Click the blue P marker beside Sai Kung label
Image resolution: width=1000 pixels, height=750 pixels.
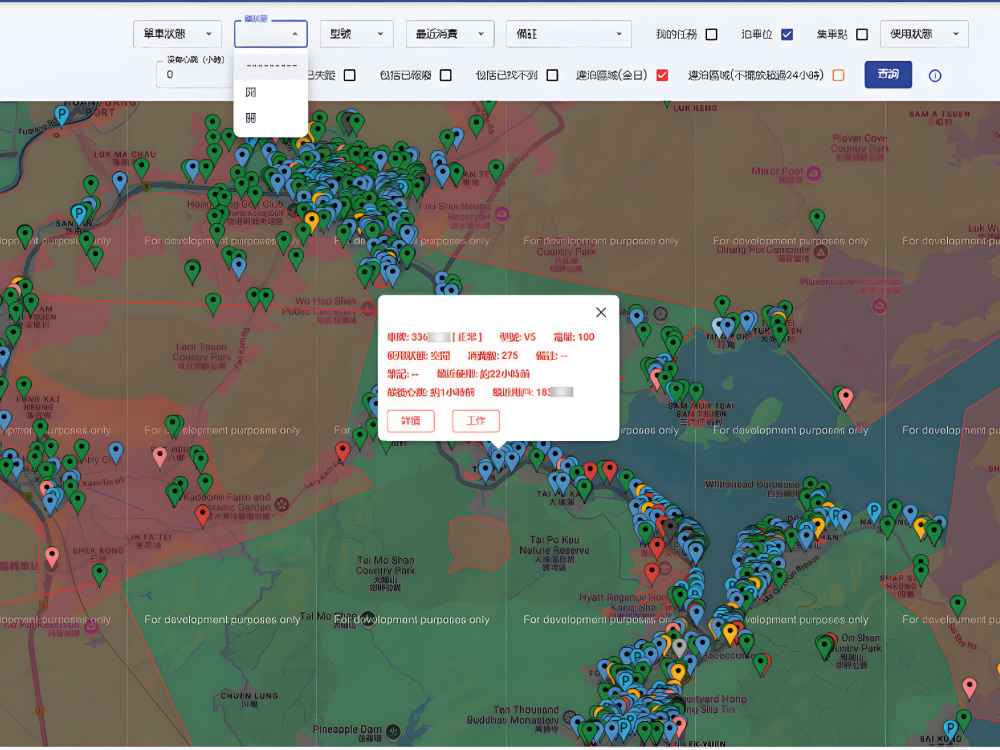[950, 729]
